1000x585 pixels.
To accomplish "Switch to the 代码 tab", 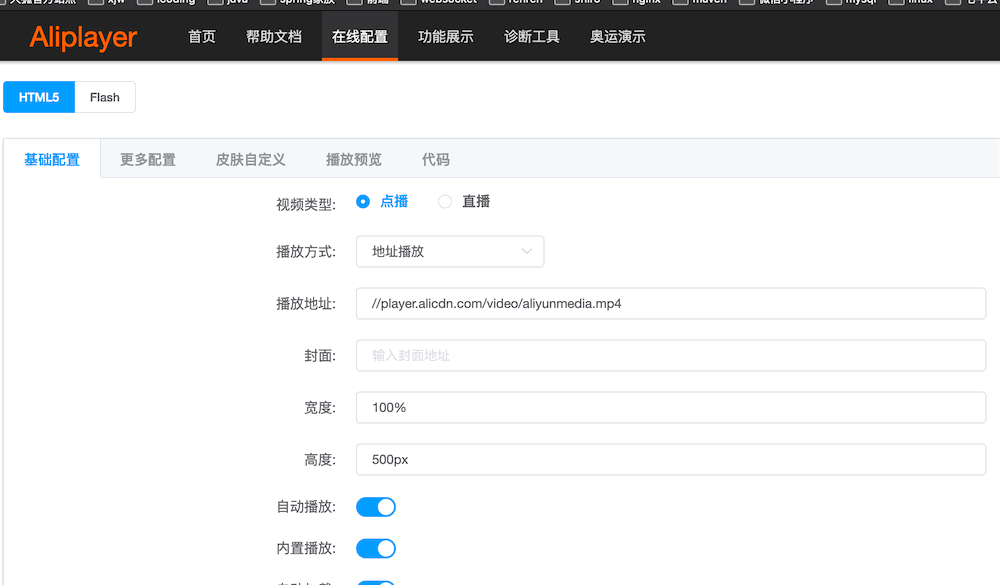I will (436, 159).
